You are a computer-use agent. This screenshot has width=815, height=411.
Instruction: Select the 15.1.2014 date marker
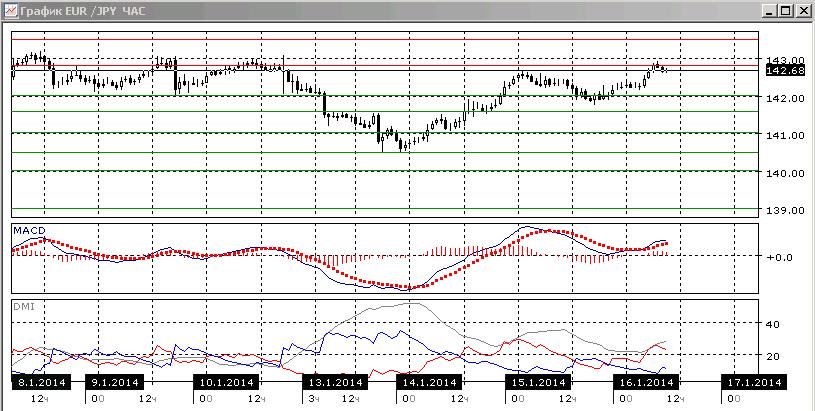(538, 382)
